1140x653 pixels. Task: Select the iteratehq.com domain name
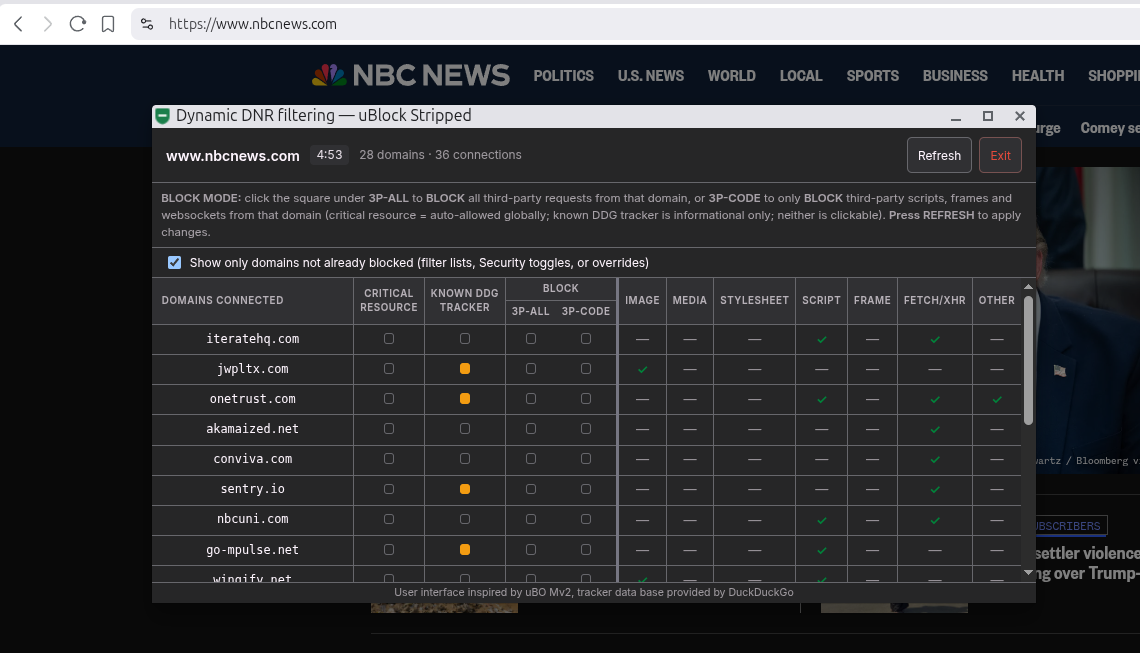(x=252, y=339)
